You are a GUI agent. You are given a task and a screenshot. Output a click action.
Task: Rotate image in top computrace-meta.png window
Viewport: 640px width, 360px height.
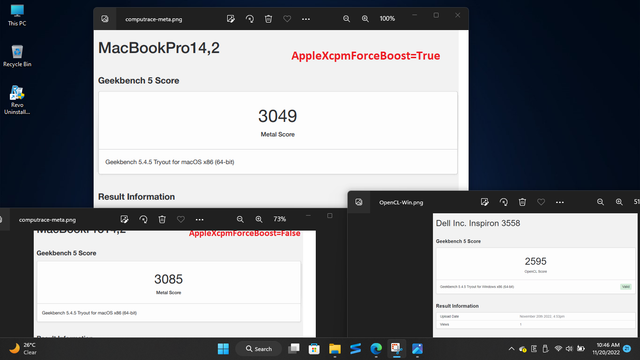(x=249, y=19)
